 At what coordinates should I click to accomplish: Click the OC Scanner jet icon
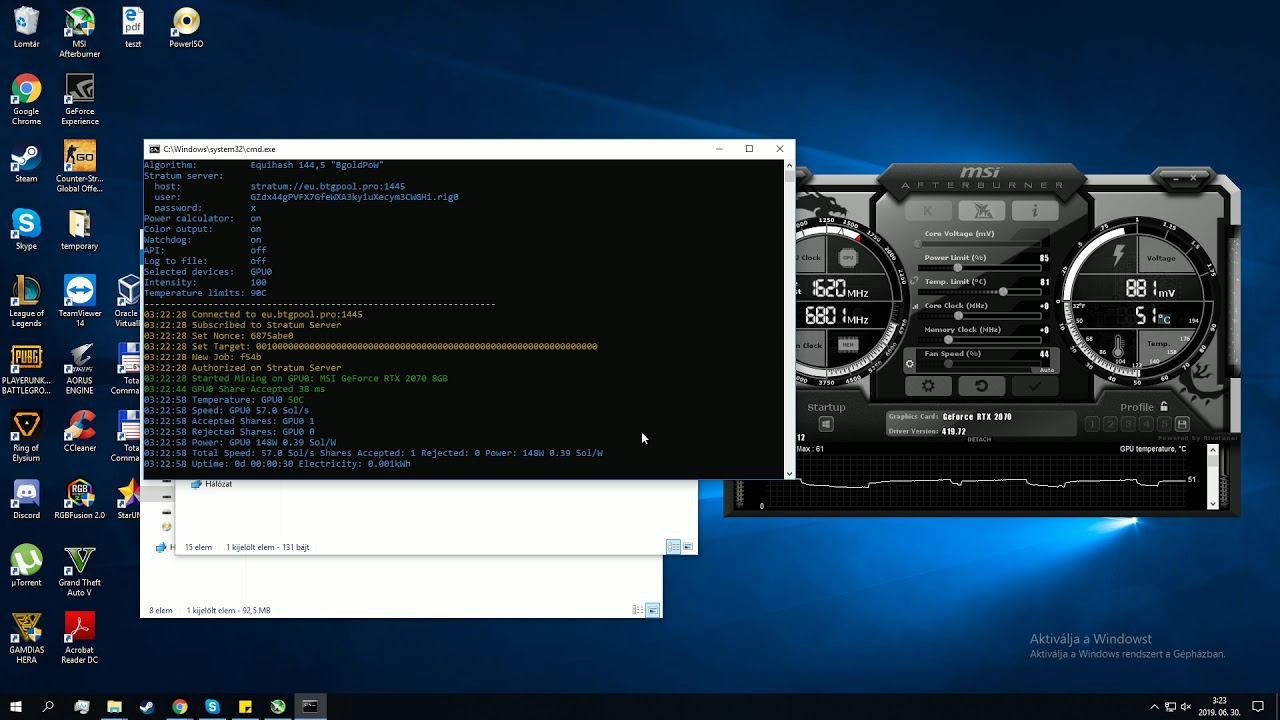pyautogui.click(x=981, y=211)
